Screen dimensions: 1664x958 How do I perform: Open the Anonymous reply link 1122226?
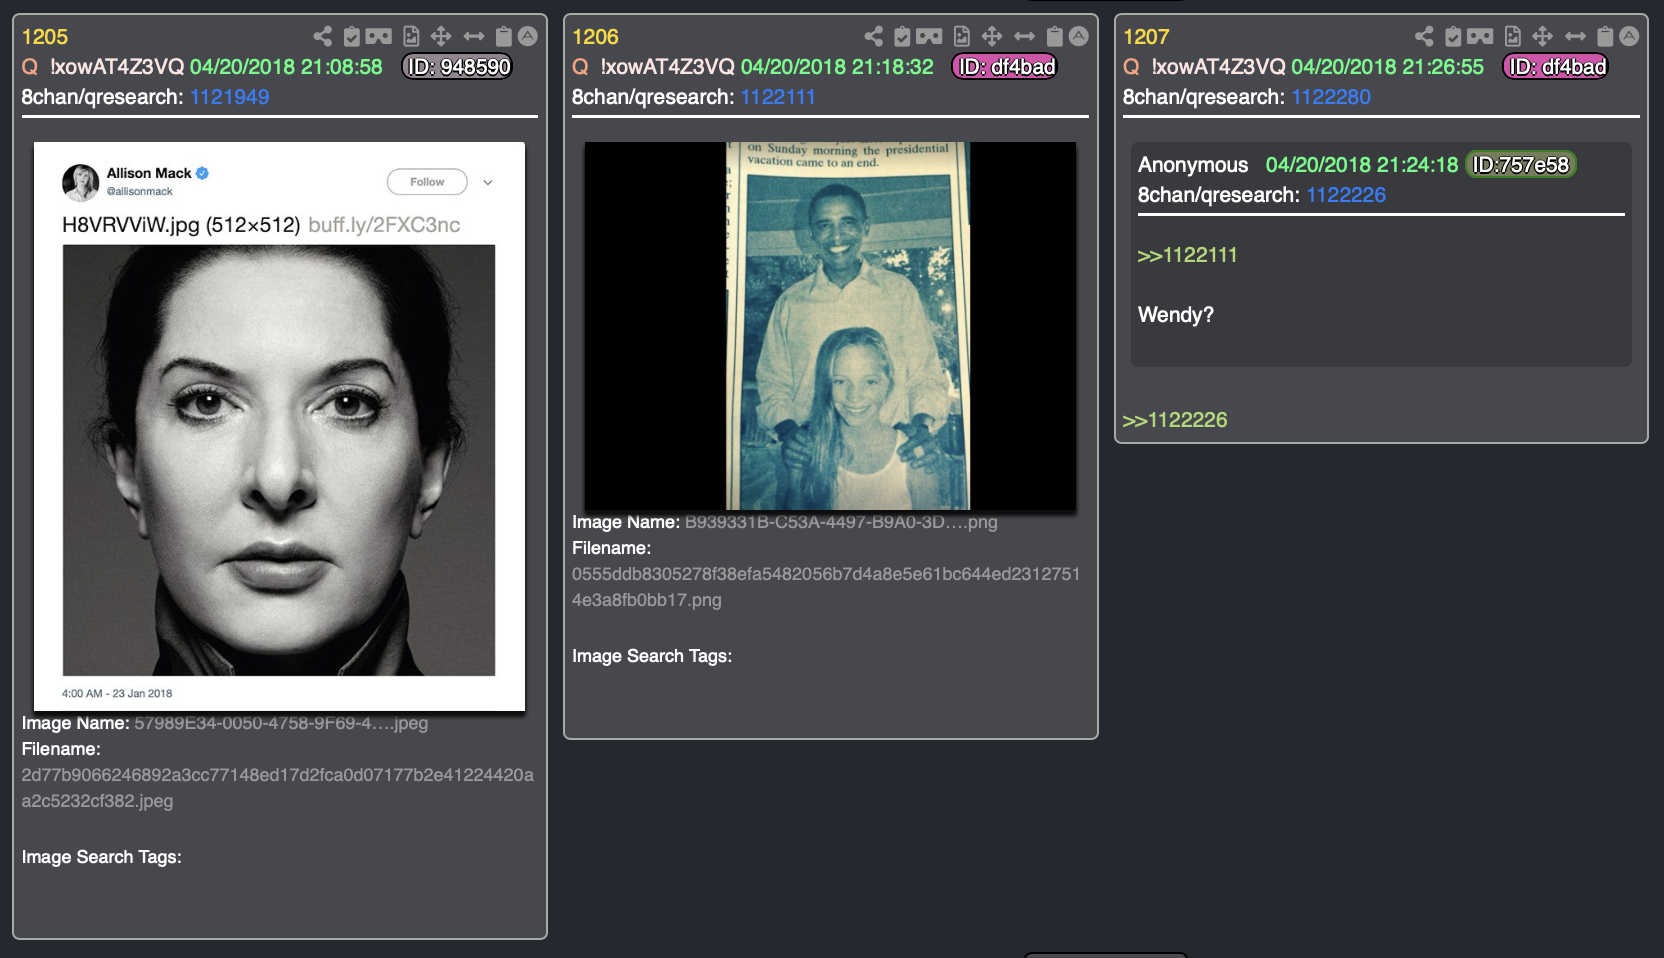(1346, 195)
